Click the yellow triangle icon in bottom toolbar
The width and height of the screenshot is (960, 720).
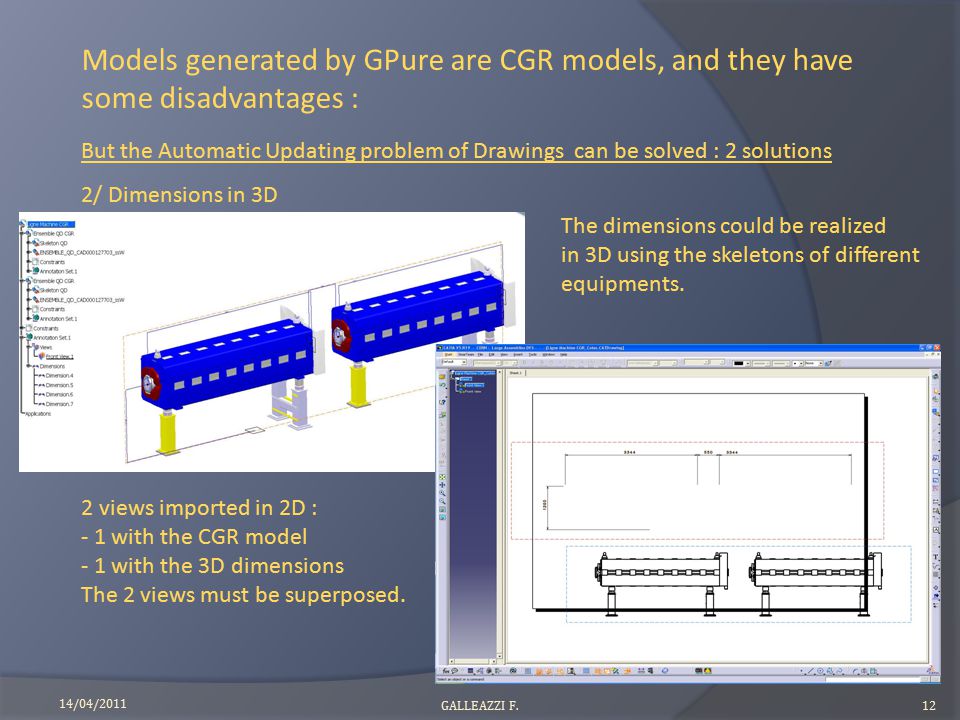pyautogui.click(x=707, y=671)
